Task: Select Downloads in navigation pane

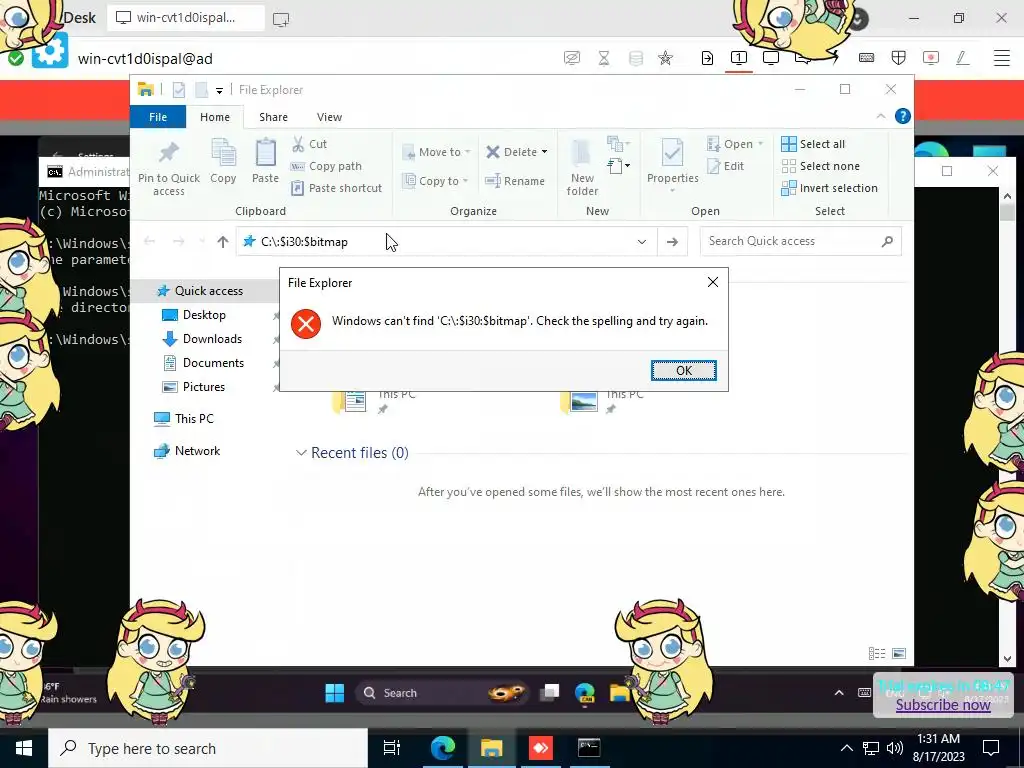Action: (212, 339)
